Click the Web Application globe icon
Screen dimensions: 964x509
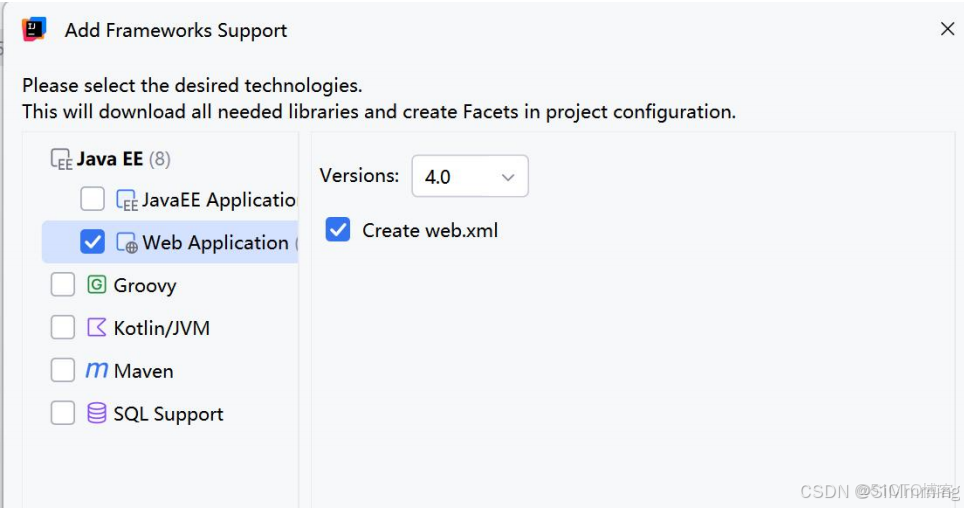pyautogui.click(x=127, y=243)
